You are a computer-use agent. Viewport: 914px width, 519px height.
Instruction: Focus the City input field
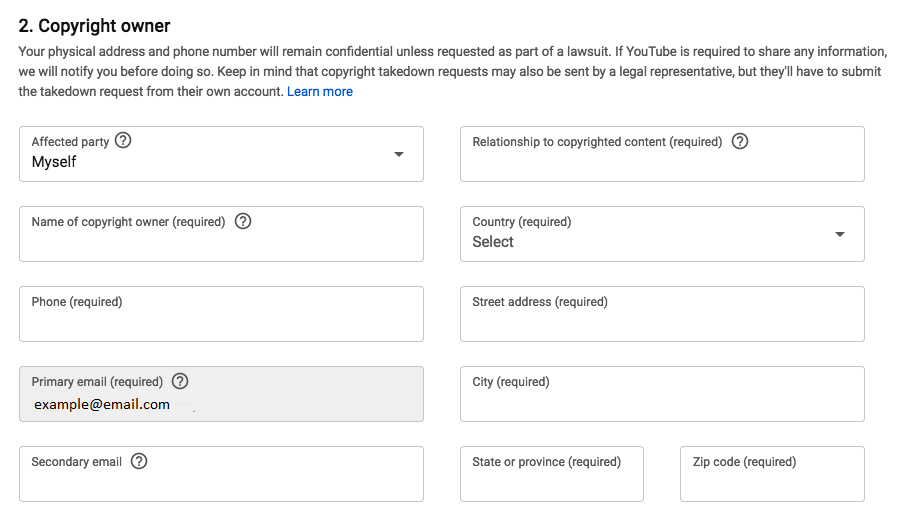click(x=662, y=400)
